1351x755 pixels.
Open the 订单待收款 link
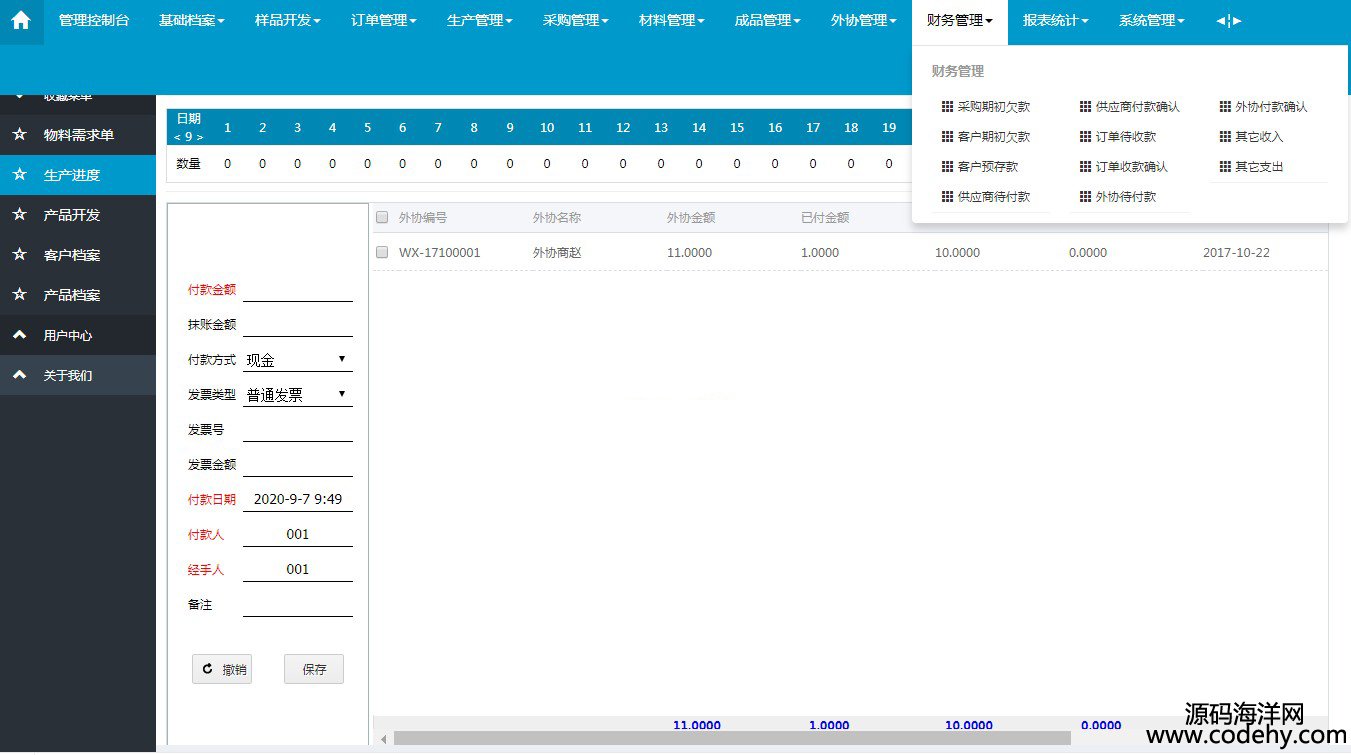(1126, 137)
